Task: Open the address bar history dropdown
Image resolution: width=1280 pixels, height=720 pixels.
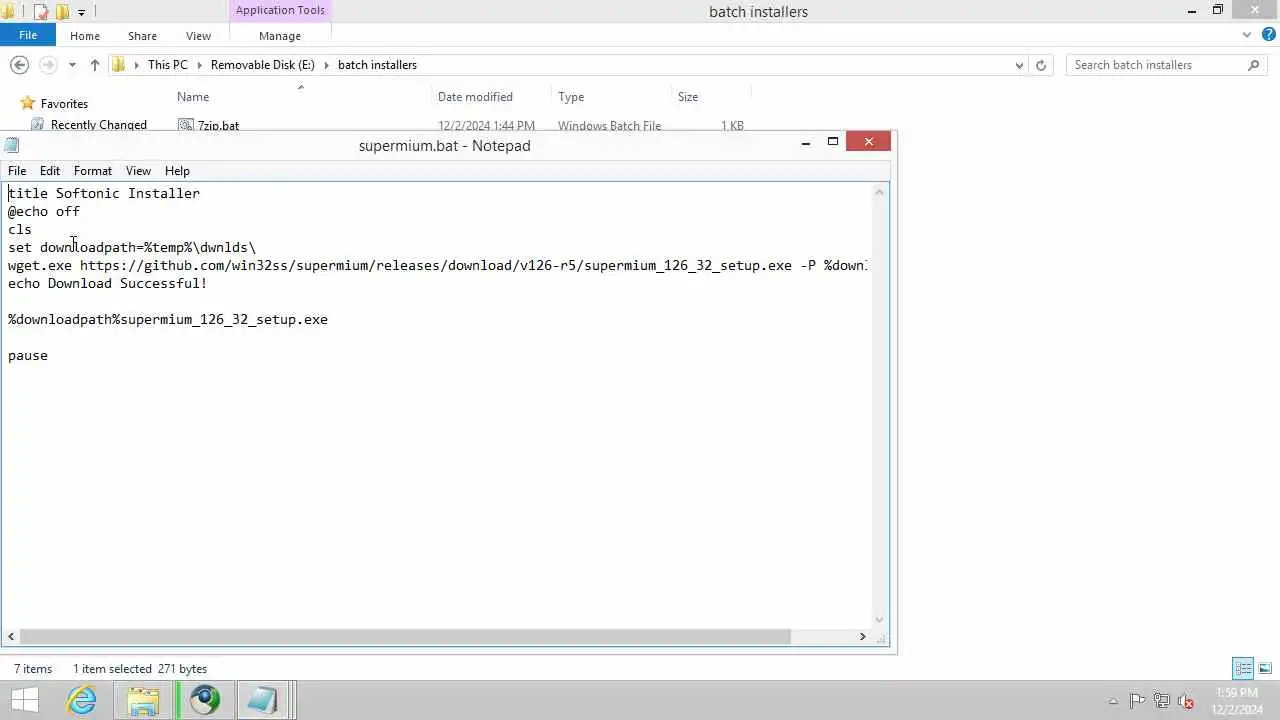Action: click(1019, 65)
